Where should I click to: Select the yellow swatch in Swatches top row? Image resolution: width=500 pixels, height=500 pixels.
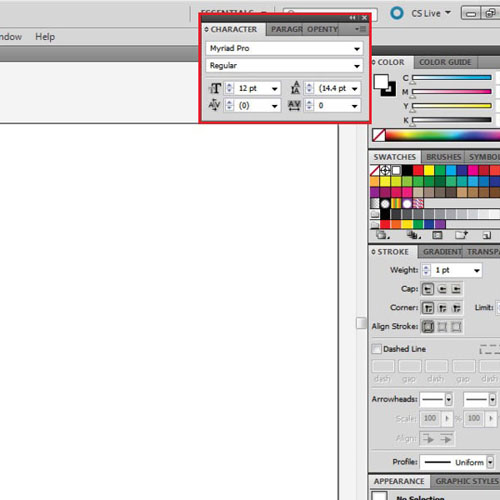coord(429,170)
